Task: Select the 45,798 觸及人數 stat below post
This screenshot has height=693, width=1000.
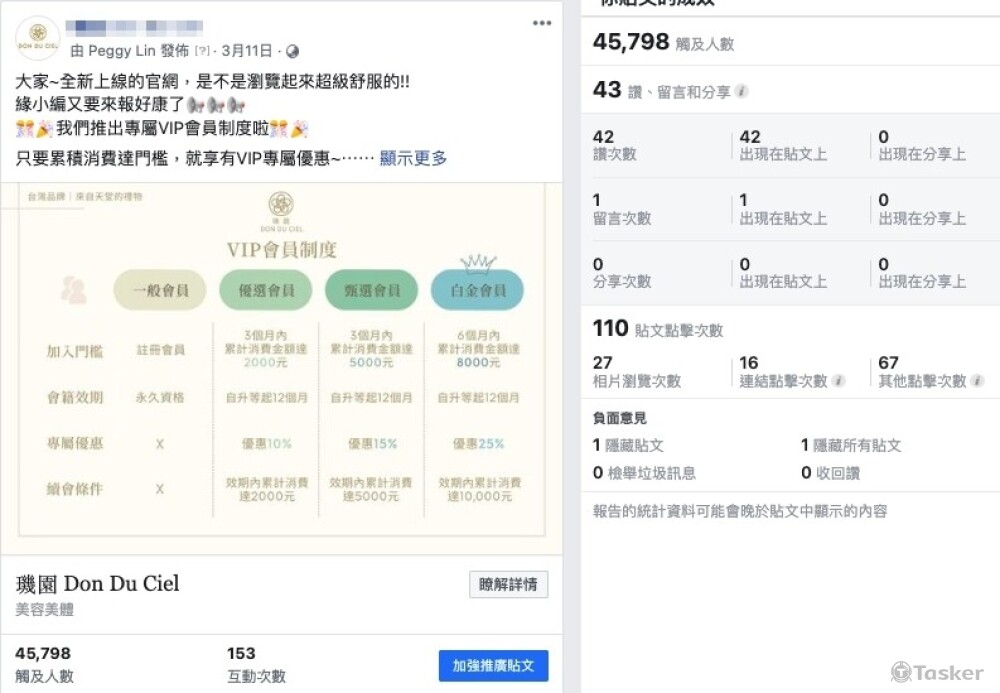Action: point(44,664)
